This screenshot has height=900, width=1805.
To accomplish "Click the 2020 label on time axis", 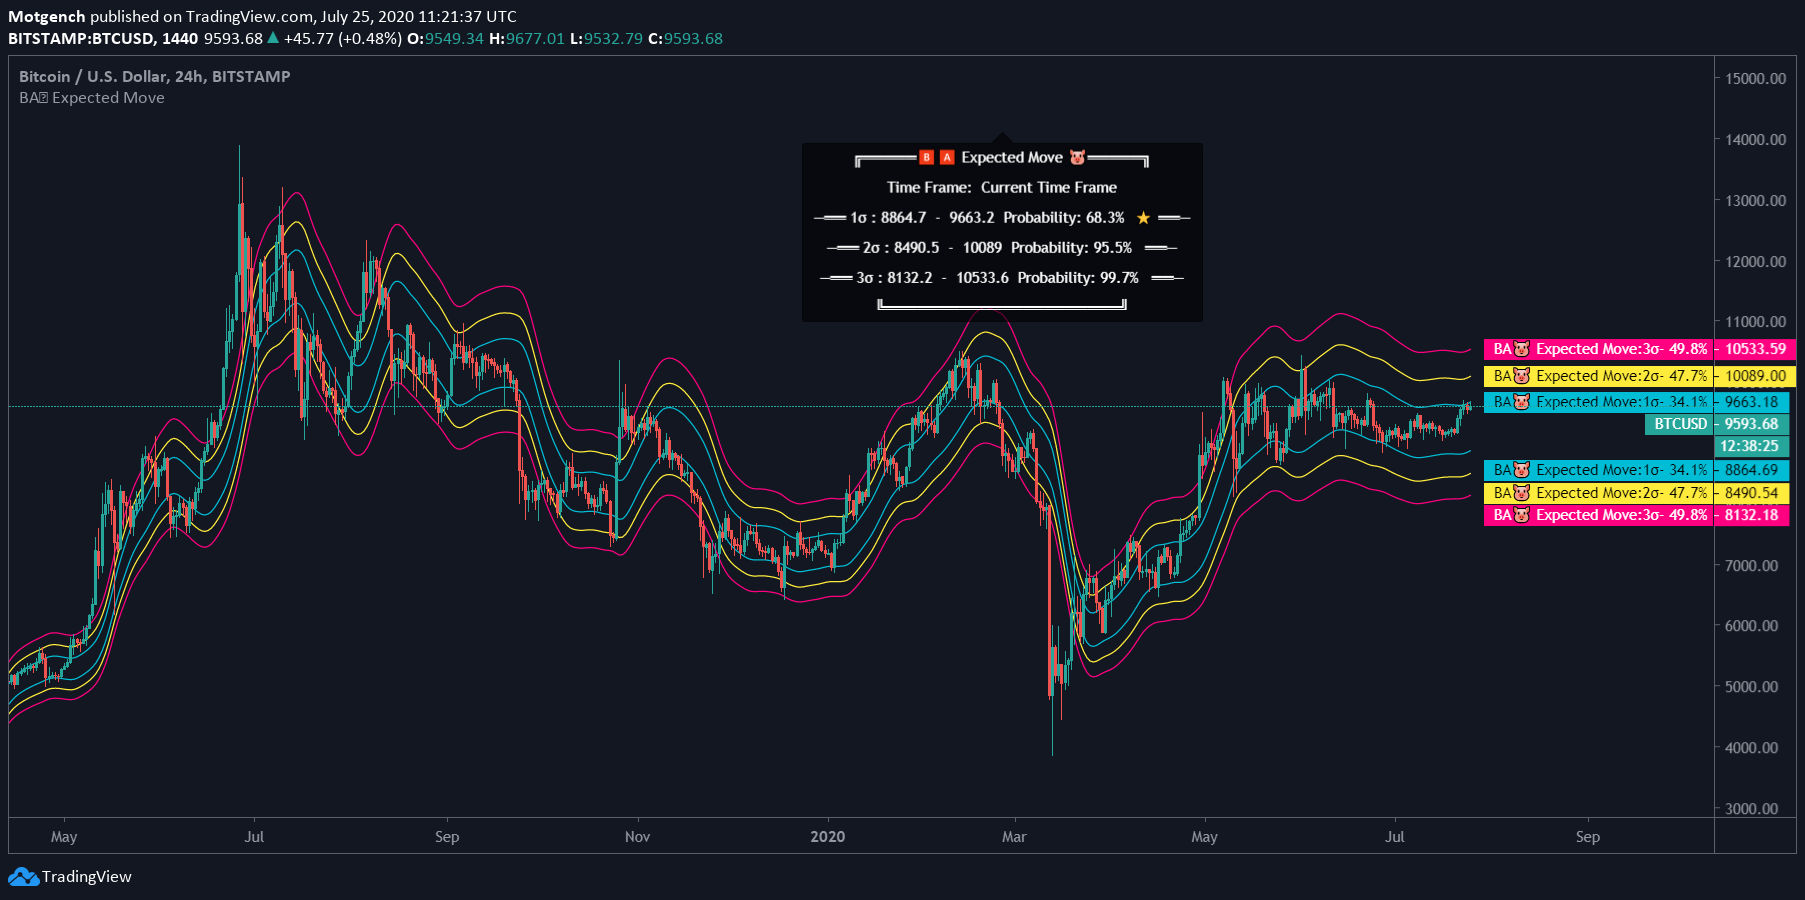I will pyautogui.click(x=828, y=837).
